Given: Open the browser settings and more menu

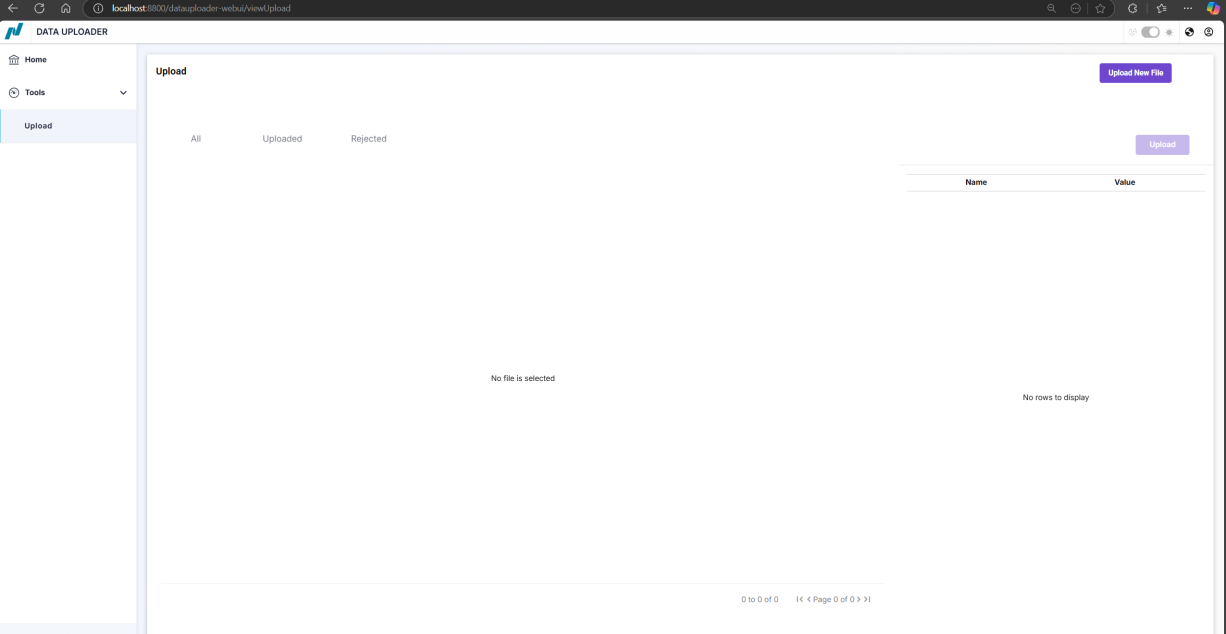Looking at the screenshot, I should tap(1187, 8).
